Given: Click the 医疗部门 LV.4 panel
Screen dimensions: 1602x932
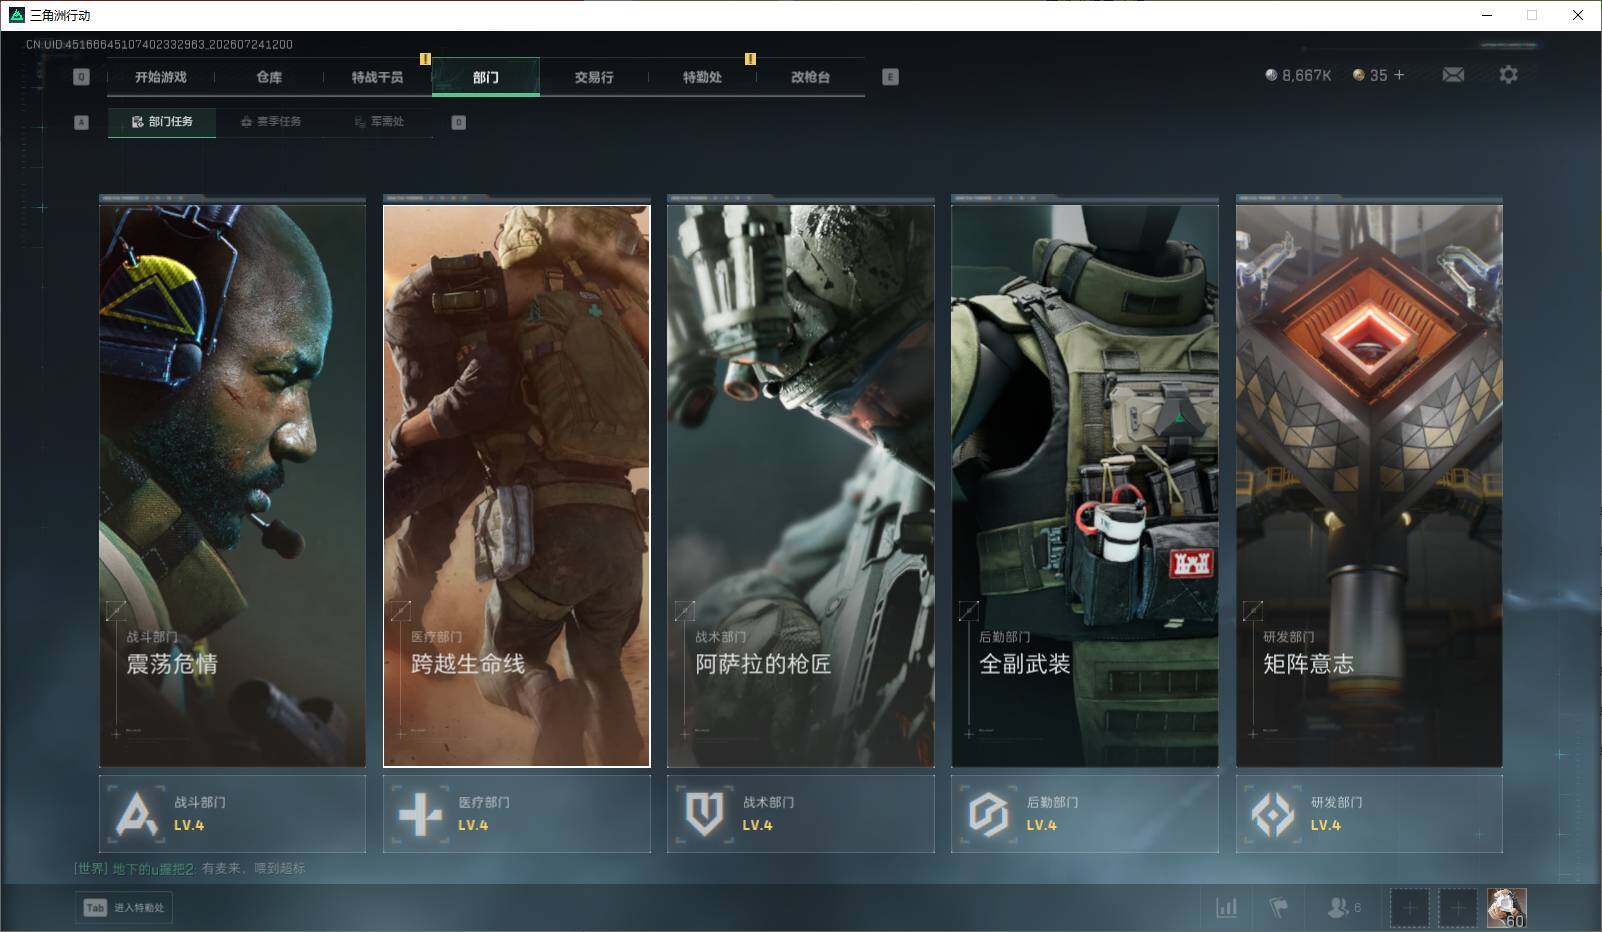Looking at the screenshot, I should point(516,814).
